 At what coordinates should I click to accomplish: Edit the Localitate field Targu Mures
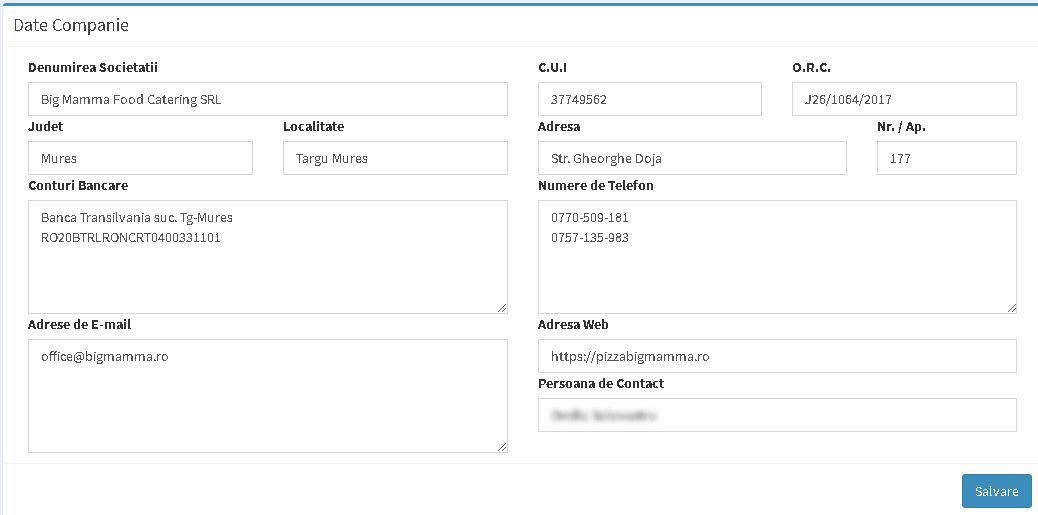(395, 158)
